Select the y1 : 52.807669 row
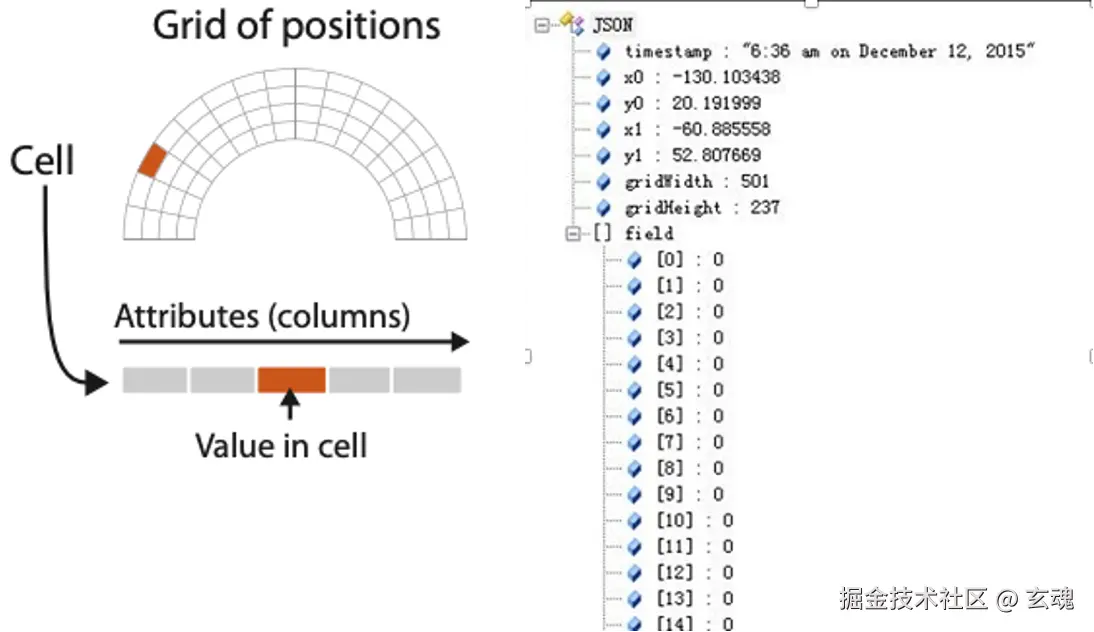The width and height of the screenshot is (1094, 632). [692, 156]
